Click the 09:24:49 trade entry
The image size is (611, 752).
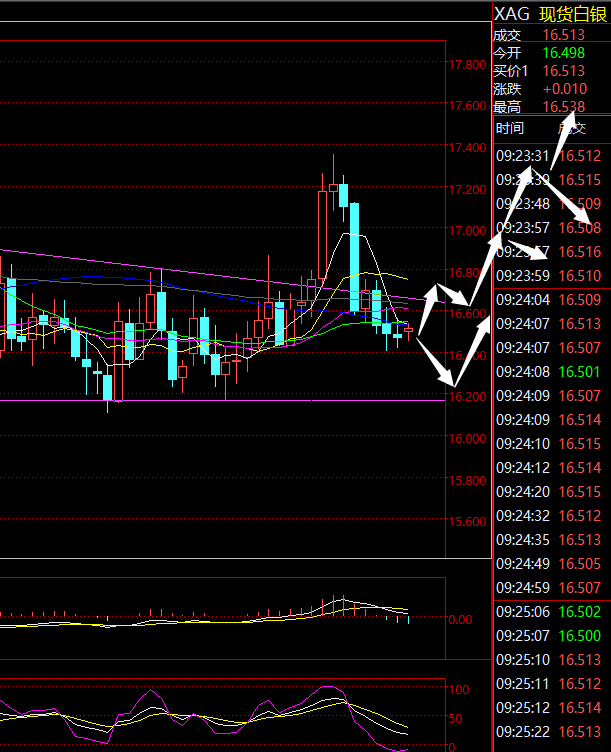pyautogui.click(x=550, y=564)
